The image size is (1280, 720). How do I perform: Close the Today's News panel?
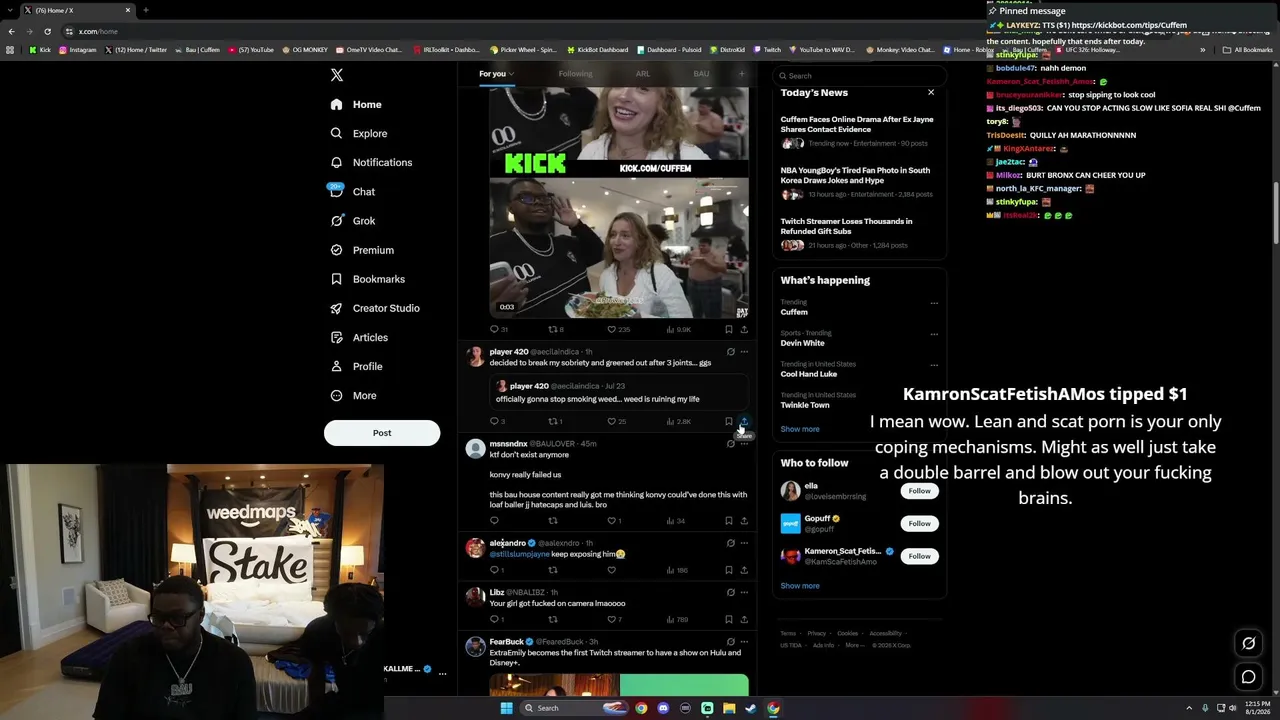click(931, 93)
